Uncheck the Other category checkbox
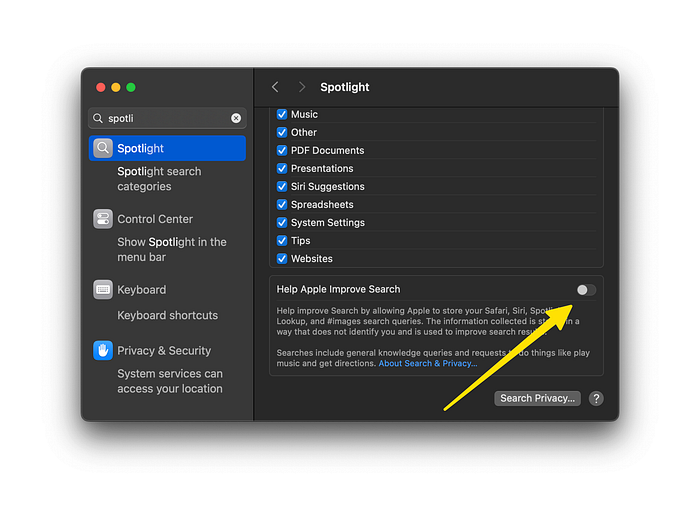 coord(282,132)
